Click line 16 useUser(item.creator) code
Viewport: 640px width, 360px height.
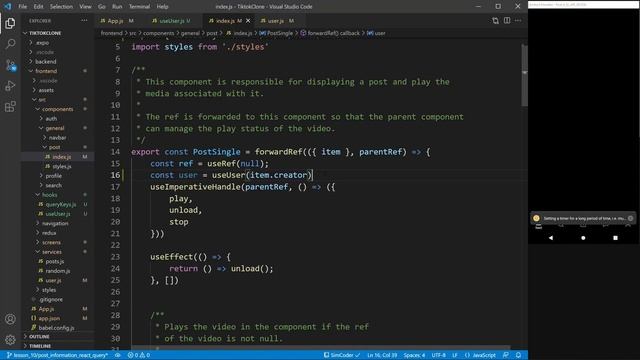(x=262, y=175)
